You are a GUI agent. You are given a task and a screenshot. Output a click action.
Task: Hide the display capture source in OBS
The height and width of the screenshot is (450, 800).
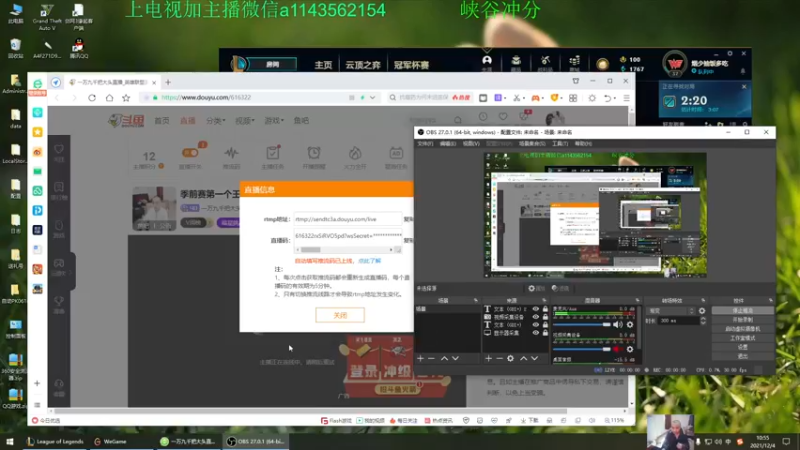(535, 333)
